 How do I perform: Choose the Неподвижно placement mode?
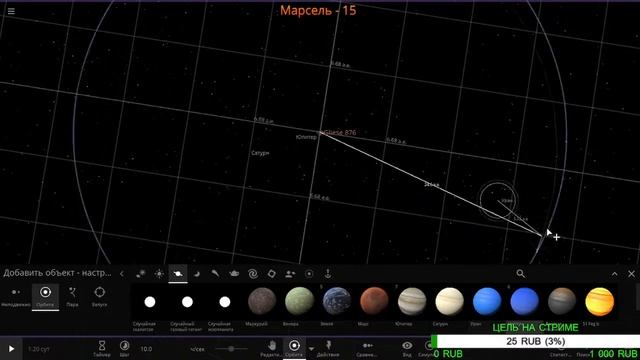click(16, 296)
